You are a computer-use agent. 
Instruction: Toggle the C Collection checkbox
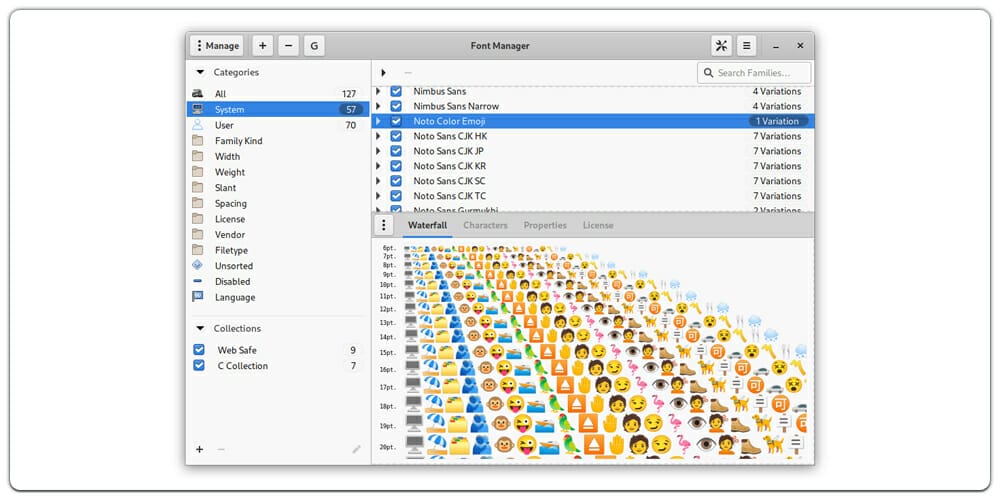point(199,365)
